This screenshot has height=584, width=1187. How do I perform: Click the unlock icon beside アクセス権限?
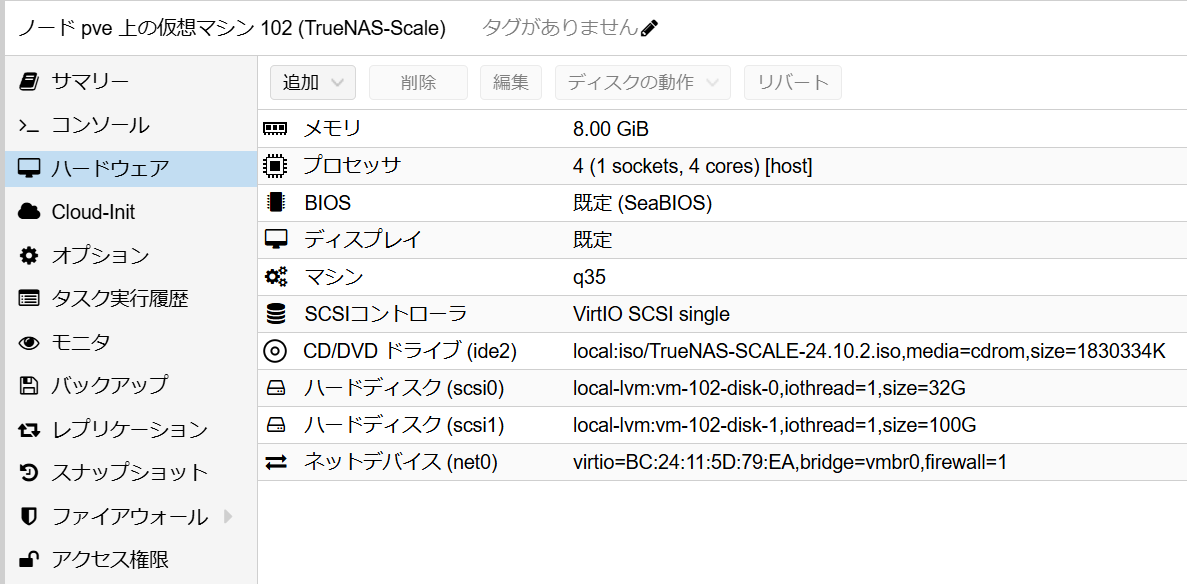(28, 560)
